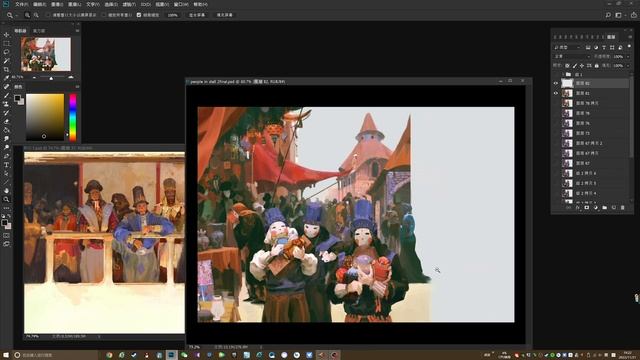Create new adjustment layer icon
Viewport: 640px width, 360px height.
point(596,208)
